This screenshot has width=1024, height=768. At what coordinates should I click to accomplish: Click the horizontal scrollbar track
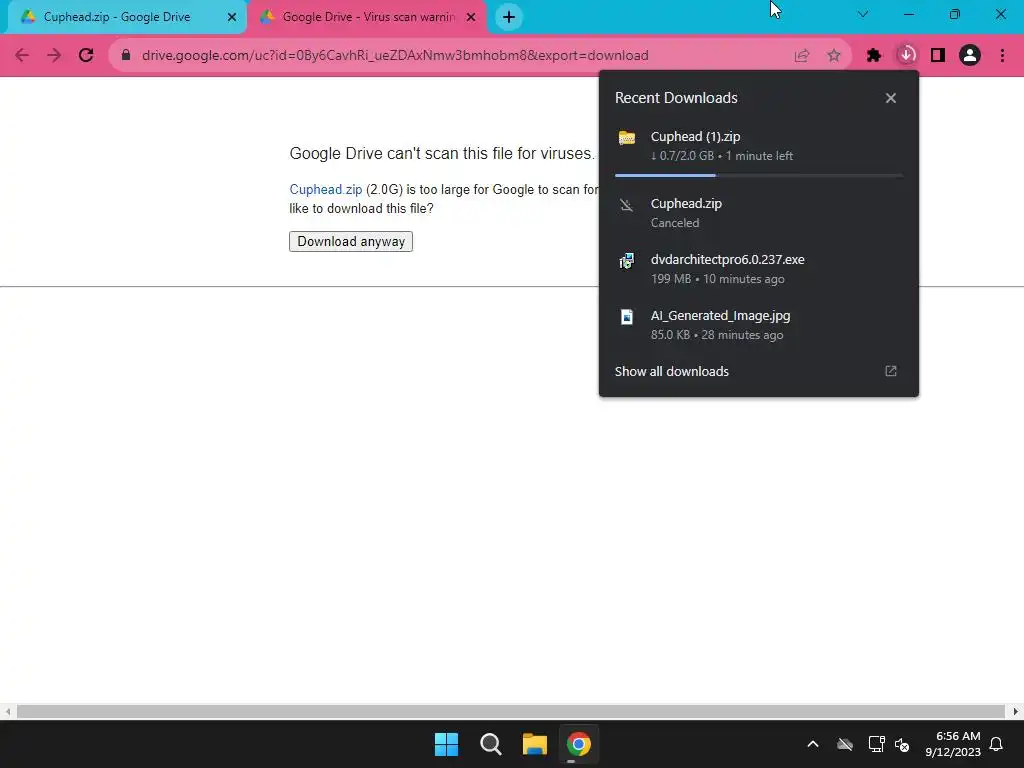tap(511, 711)
